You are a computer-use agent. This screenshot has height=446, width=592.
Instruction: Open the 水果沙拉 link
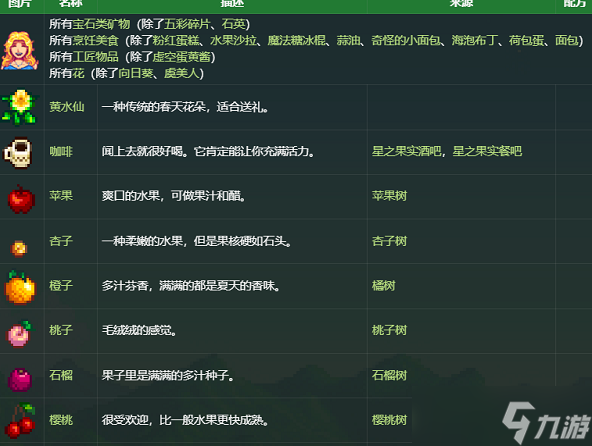[x=233, y=40]
